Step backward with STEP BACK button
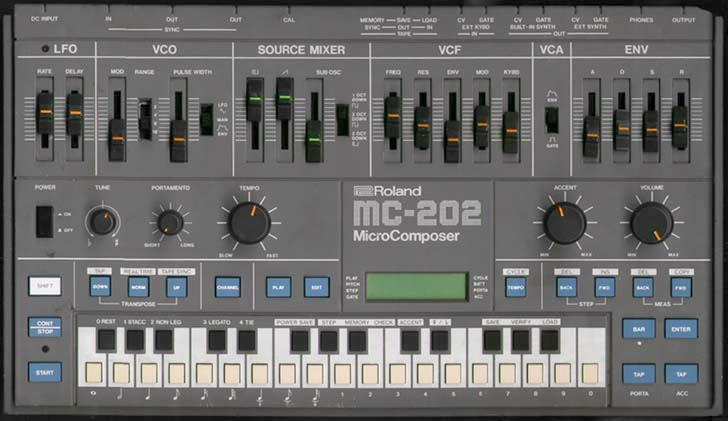 (566, 287)
